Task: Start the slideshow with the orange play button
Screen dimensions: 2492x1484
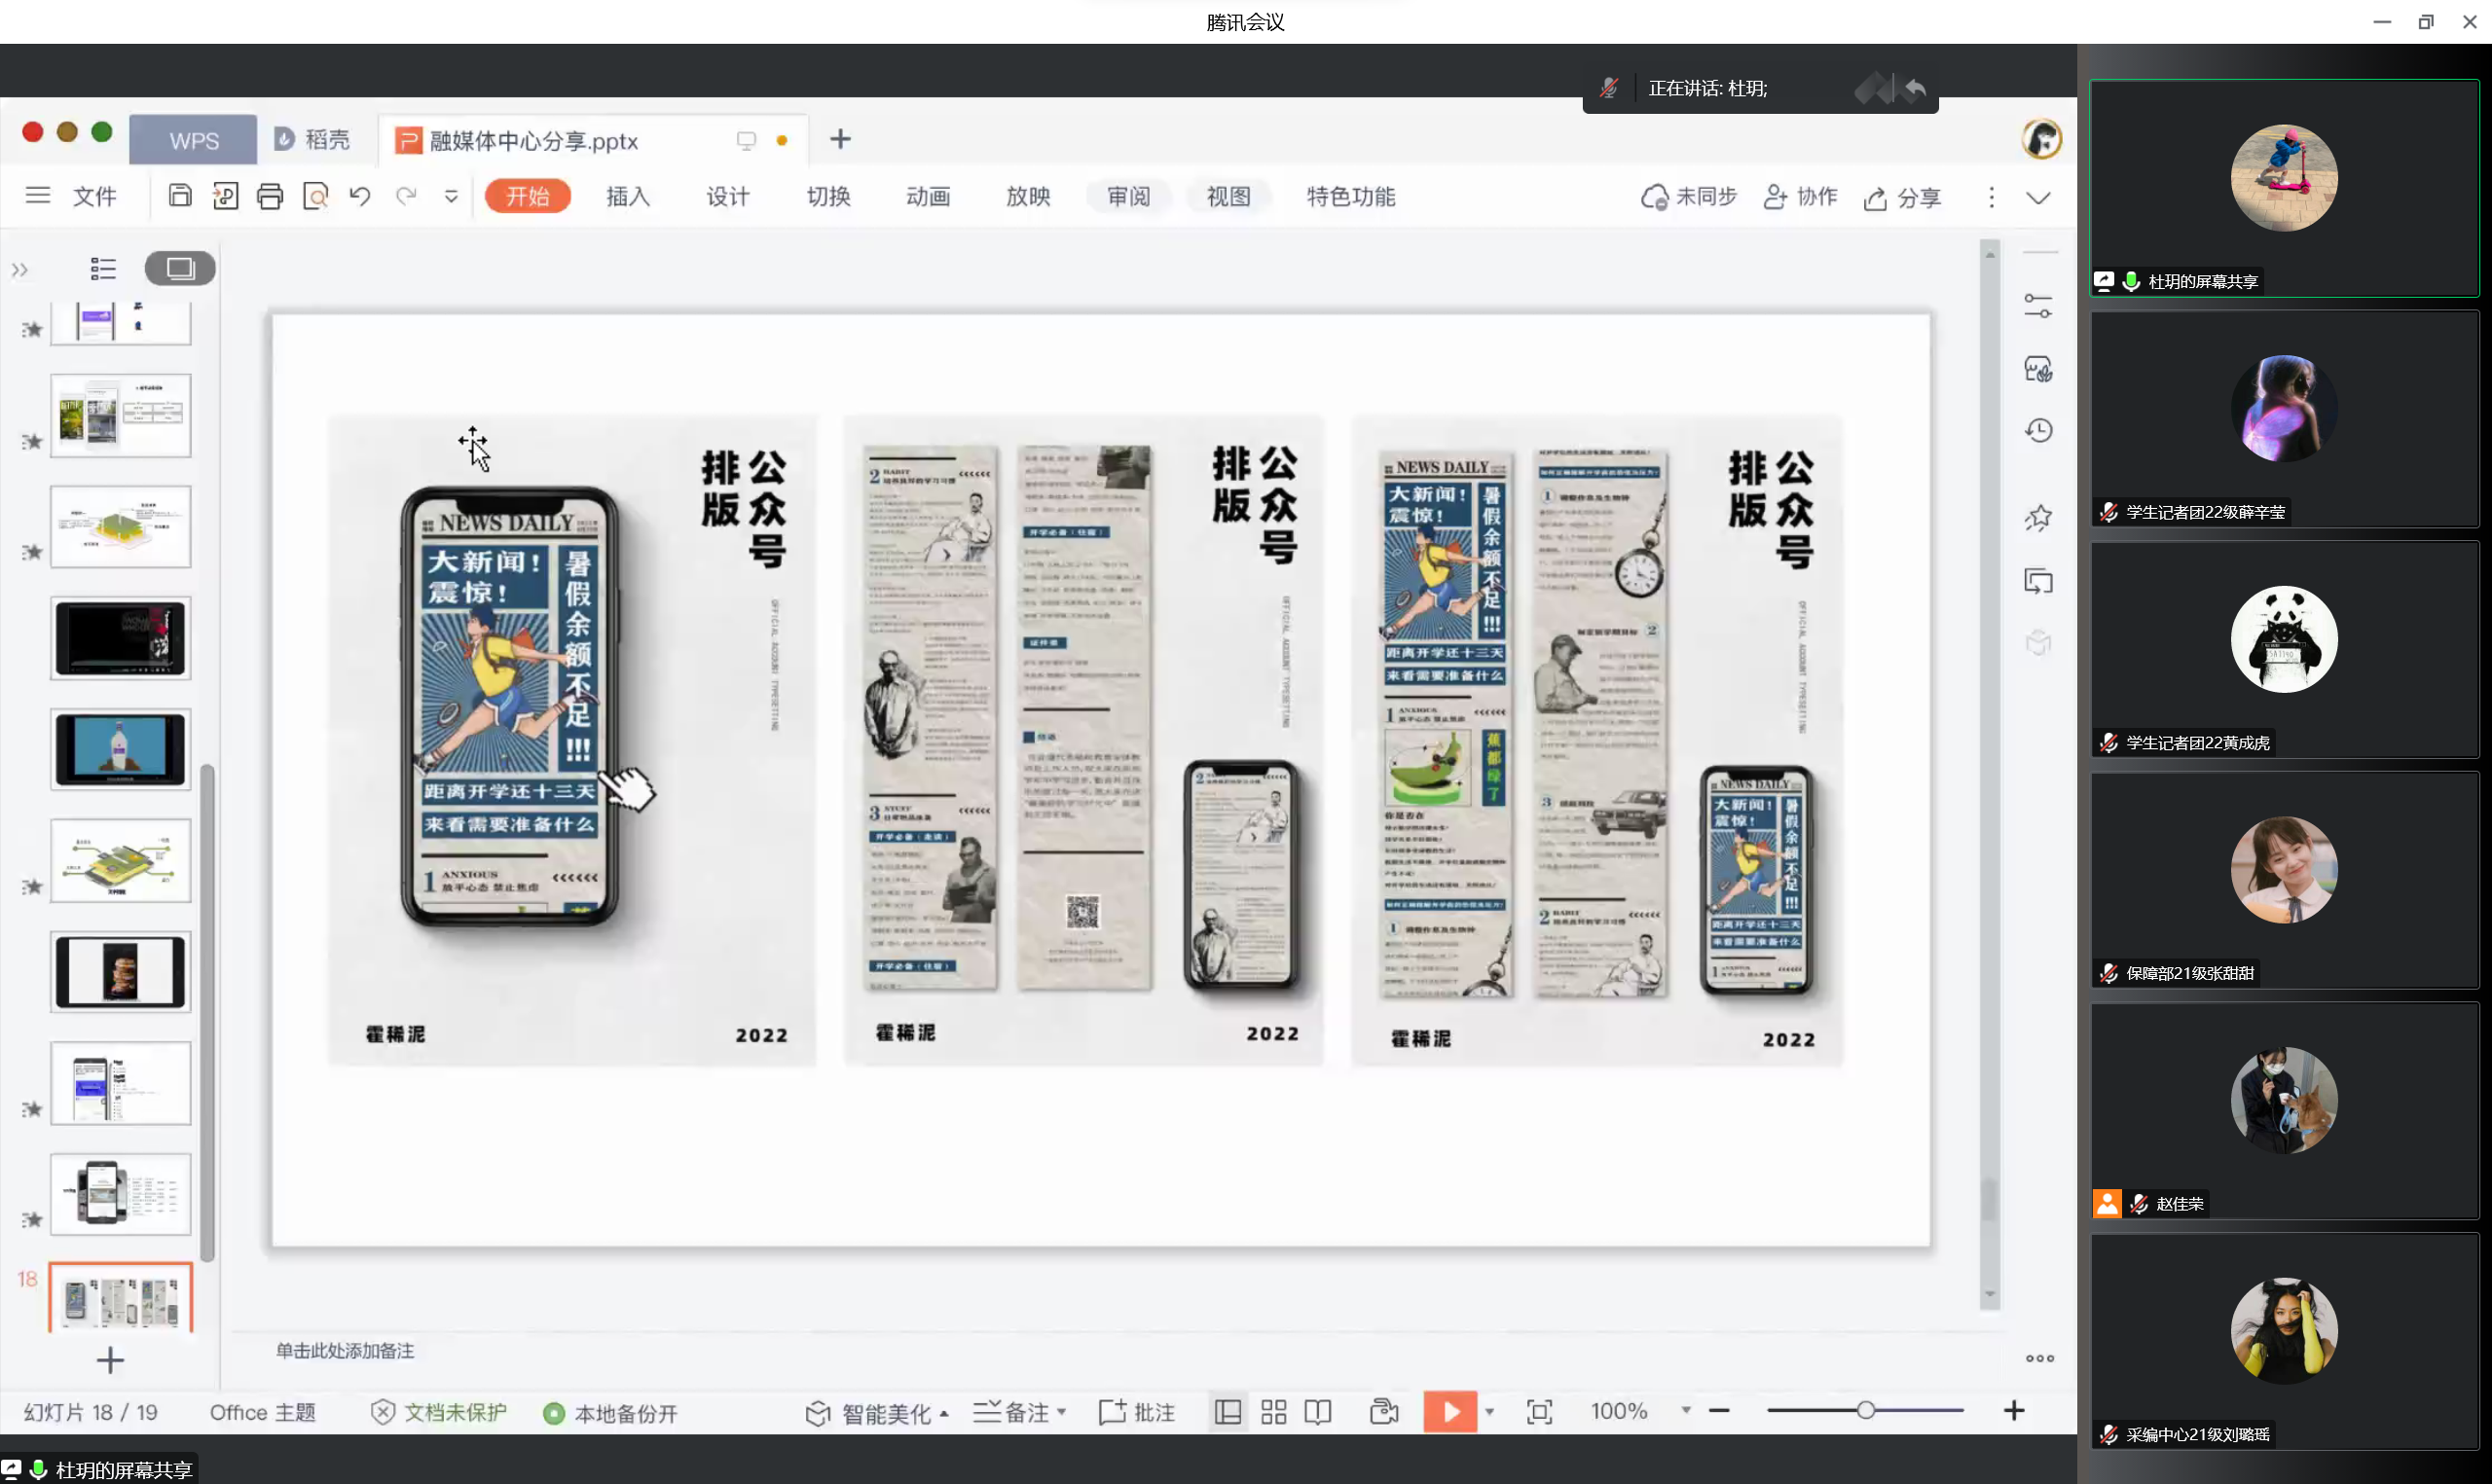Action: tap(1450, 1412)
